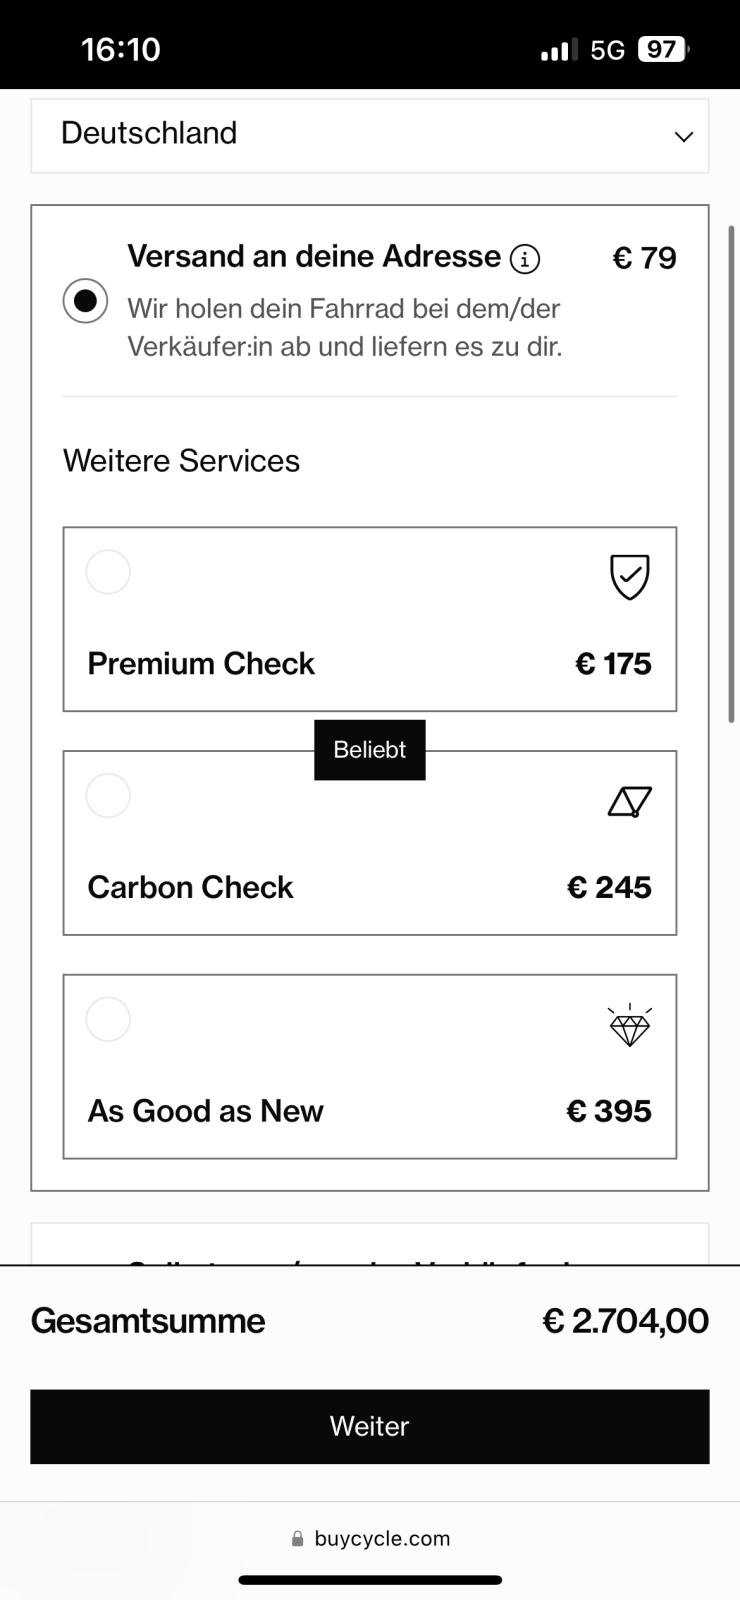The height and width of the screenshot is (1600, 740).
Task: Tap the 5G cellular signal bars icon
Action: click(x=558, y=50)
